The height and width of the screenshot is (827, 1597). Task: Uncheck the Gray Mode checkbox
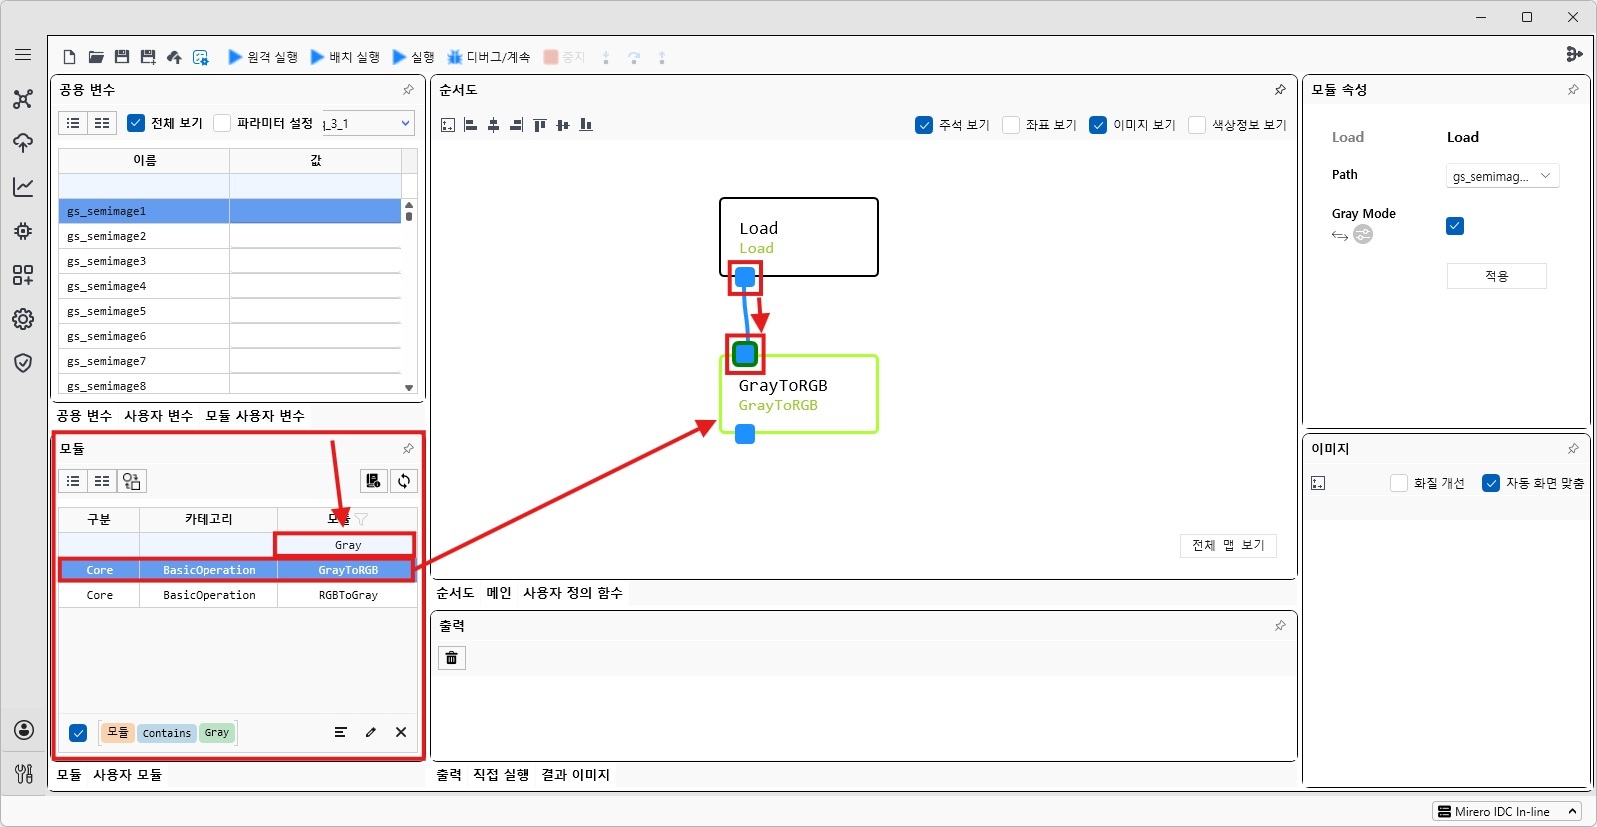[1455, 226]
